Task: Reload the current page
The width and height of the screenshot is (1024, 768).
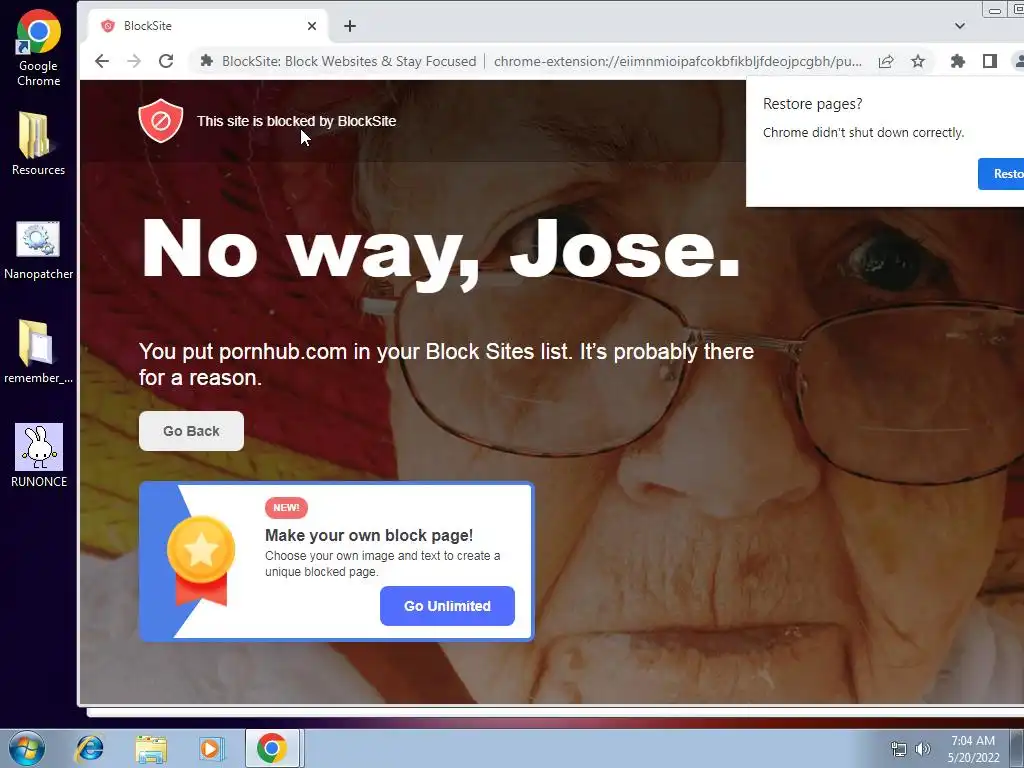Action: click(166, 61)
